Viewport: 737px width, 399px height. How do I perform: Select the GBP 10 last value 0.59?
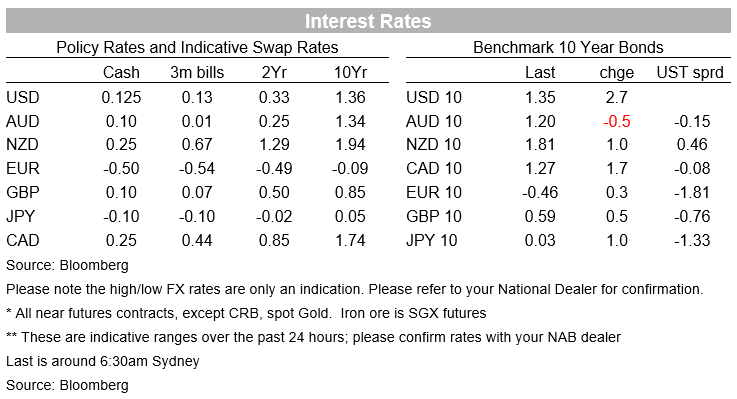(x=540, y=216)
